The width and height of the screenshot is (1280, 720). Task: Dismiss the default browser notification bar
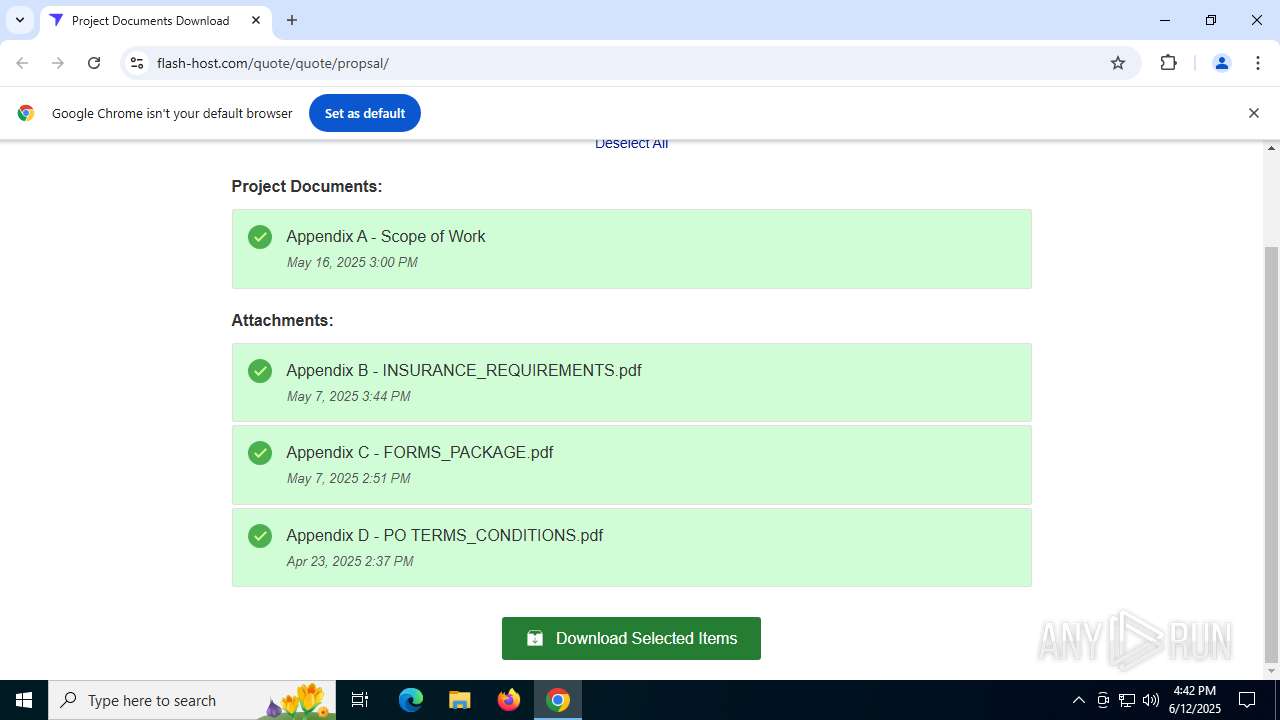pyautogui.click(x=1253, y=113)
